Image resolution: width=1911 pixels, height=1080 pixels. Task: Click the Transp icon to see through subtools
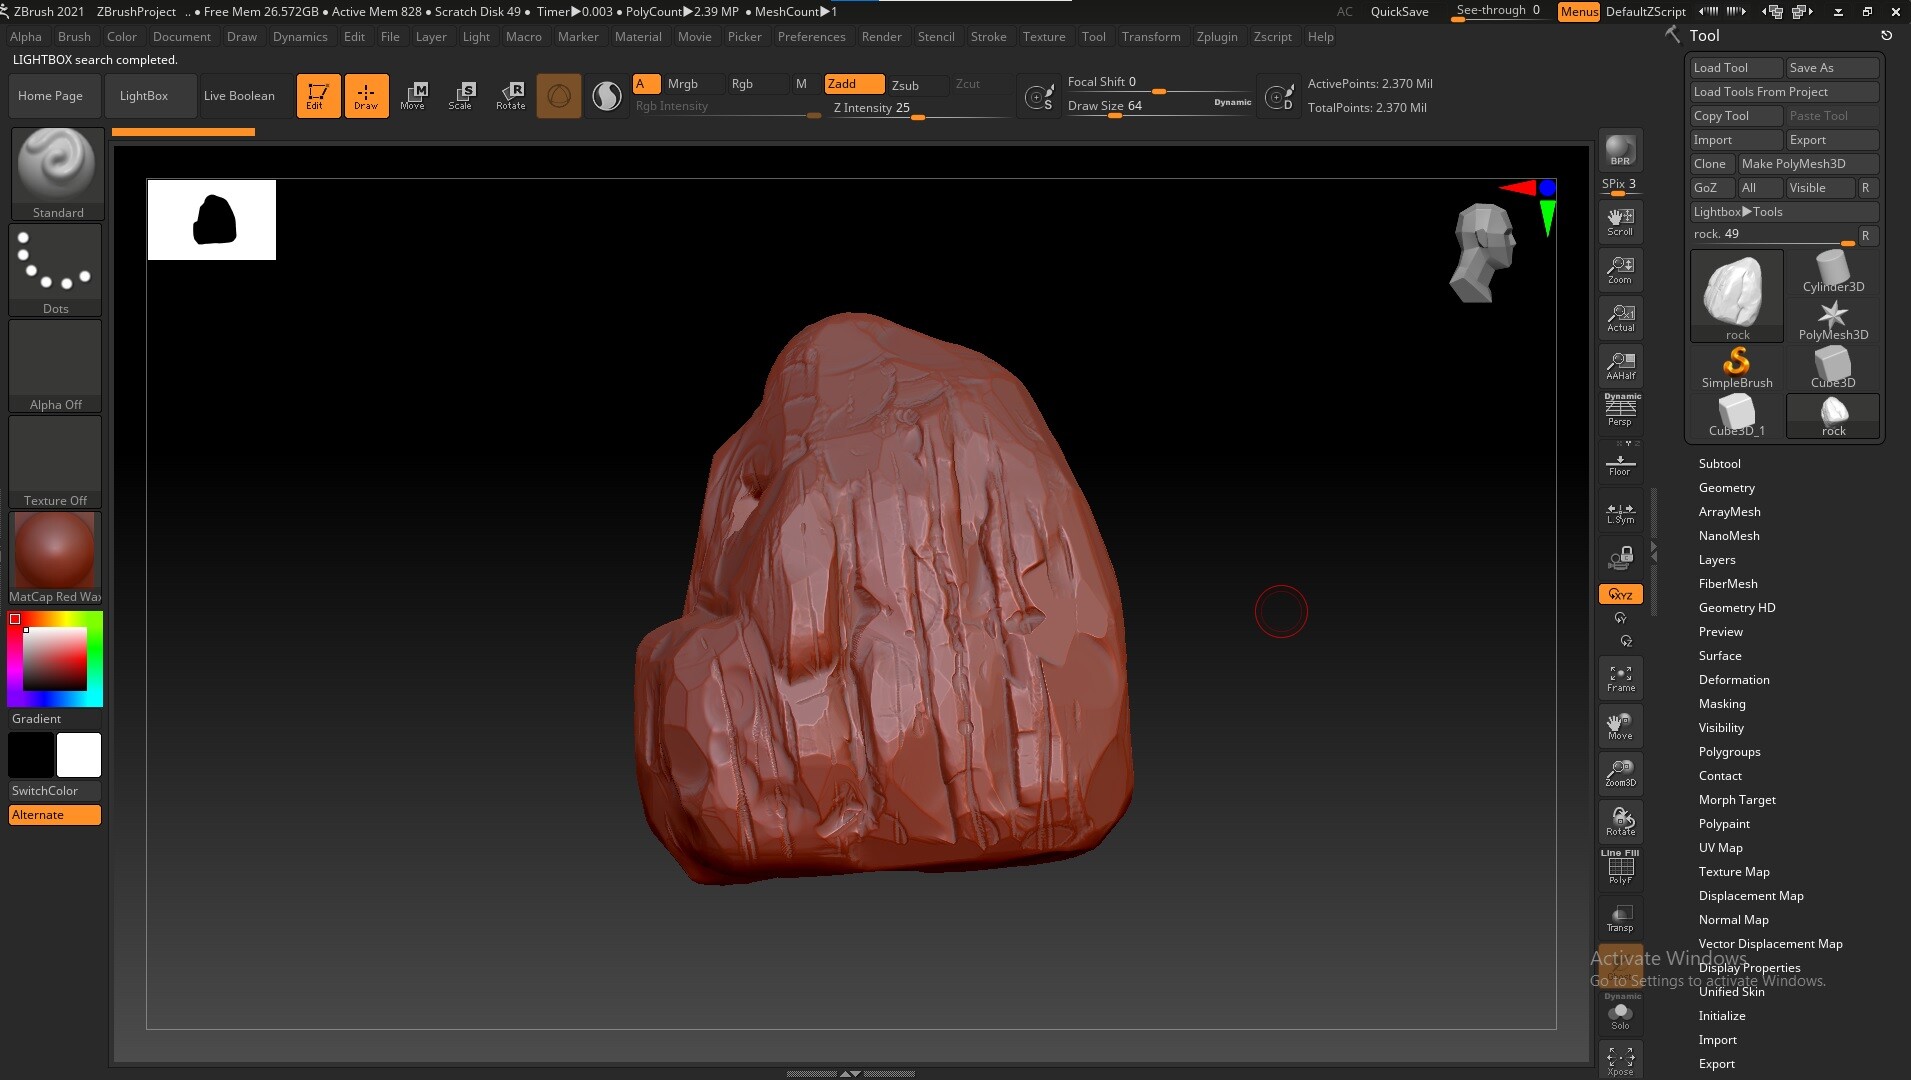pyautogui.click(x=1620, y=918)
